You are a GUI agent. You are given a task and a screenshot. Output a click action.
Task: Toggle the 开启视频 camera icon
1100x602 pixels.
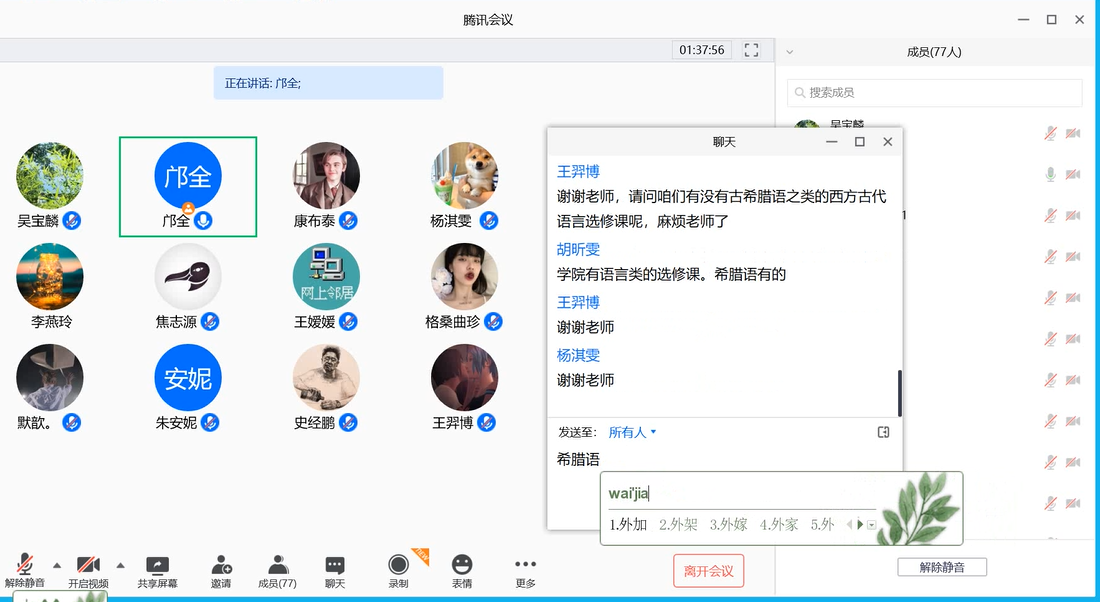pyautogui.click(x=88, y=564)
